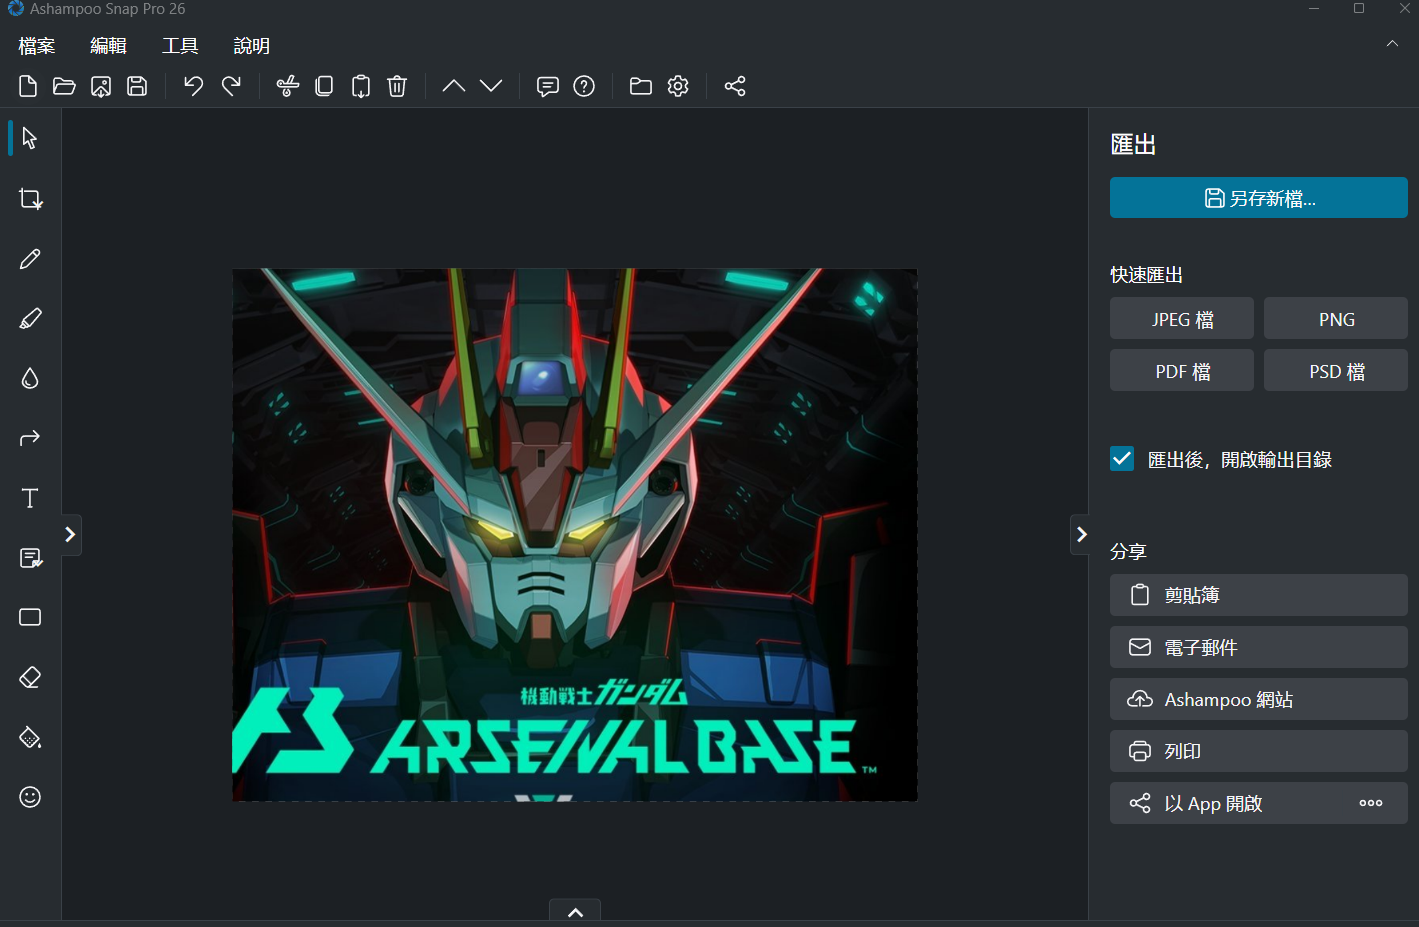The width and height of the screenshot is (1419, 927).
Task: Select the note annotation tool
Action: [x=30, y=558]
